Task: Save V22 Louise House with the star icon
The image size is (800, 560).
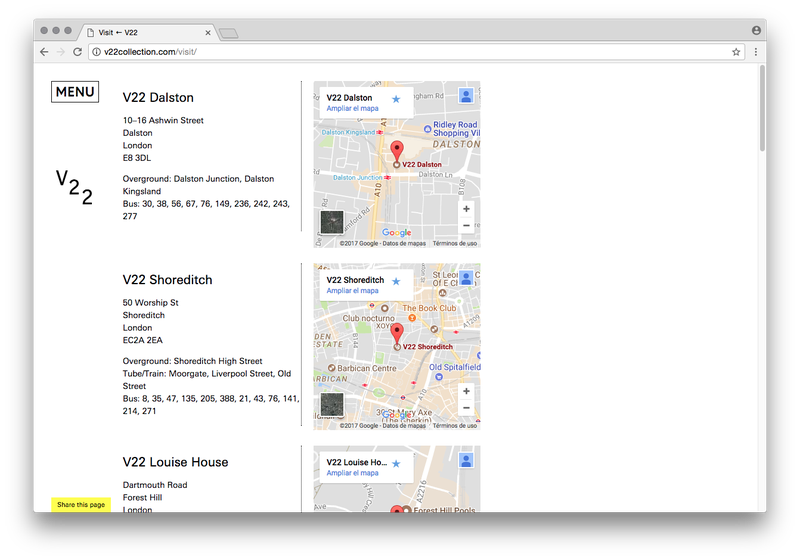Action: pos(396,464)
